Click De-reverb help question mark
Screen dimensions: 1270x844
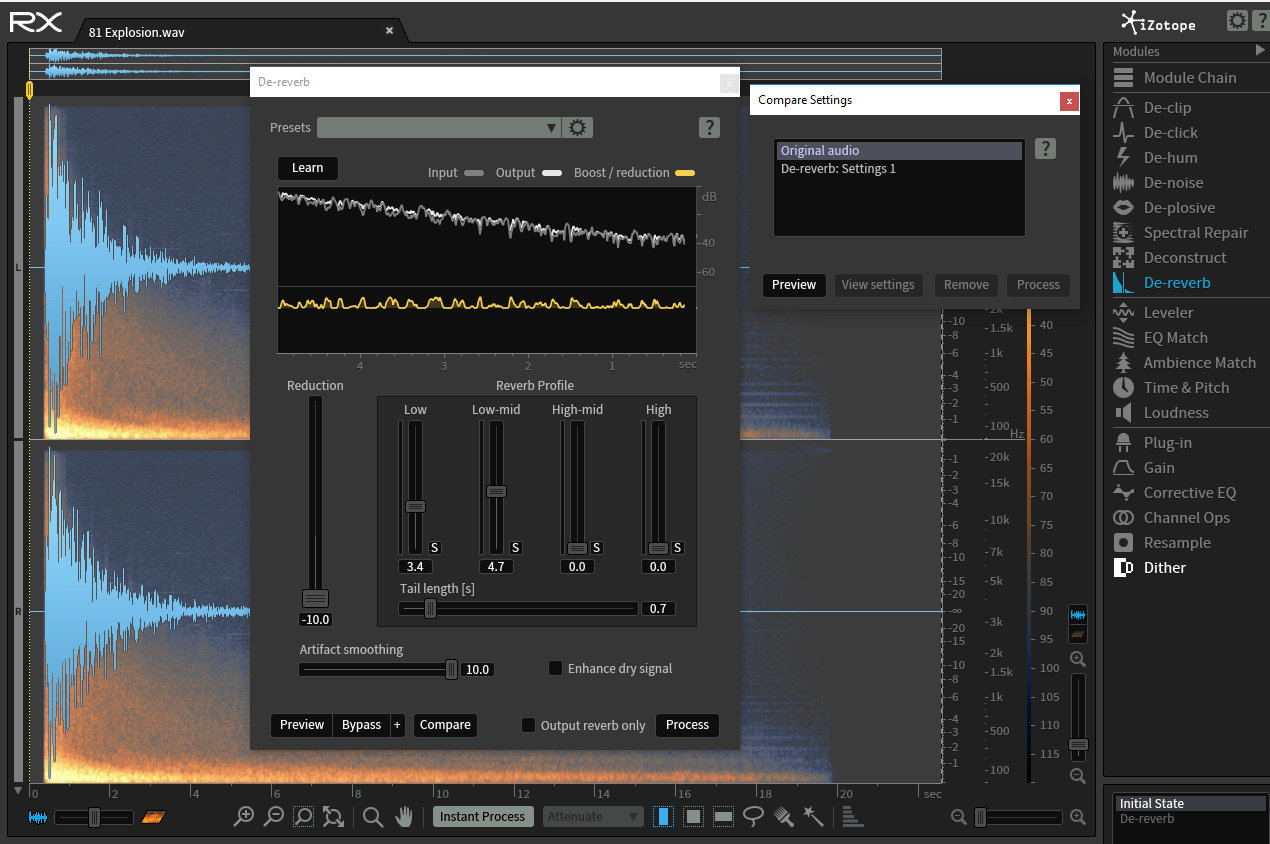point(709,127)
